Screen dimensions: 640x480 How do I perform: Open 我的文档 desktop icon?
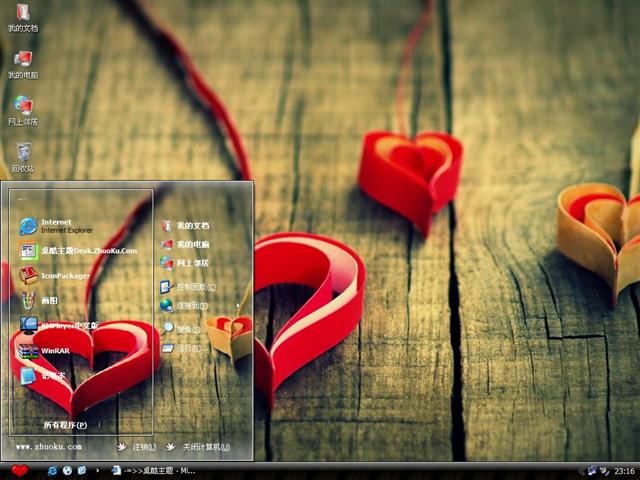pos(23,17)
